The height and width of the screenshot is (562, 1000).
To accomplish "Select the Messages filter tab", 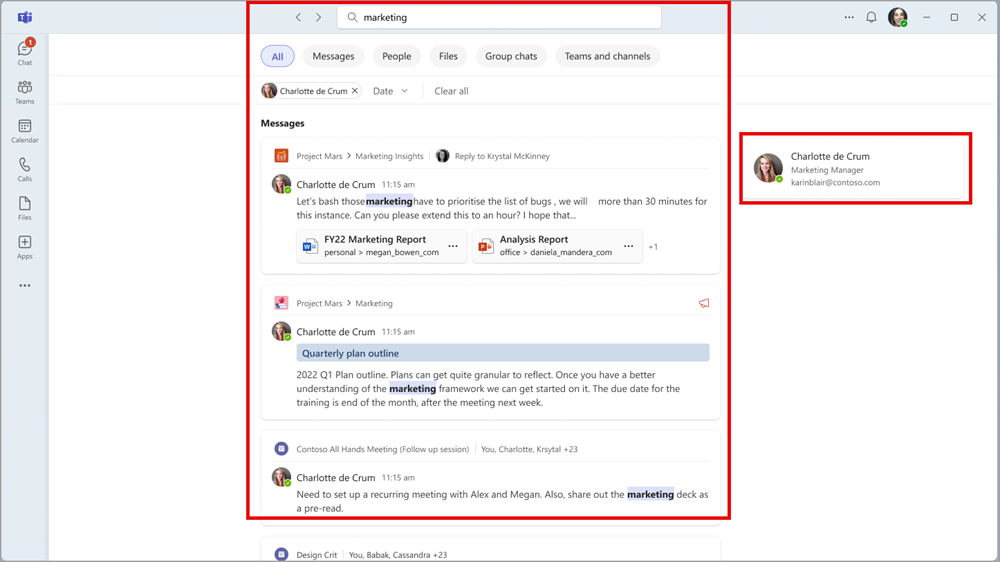I will click(x=333, y=56).
